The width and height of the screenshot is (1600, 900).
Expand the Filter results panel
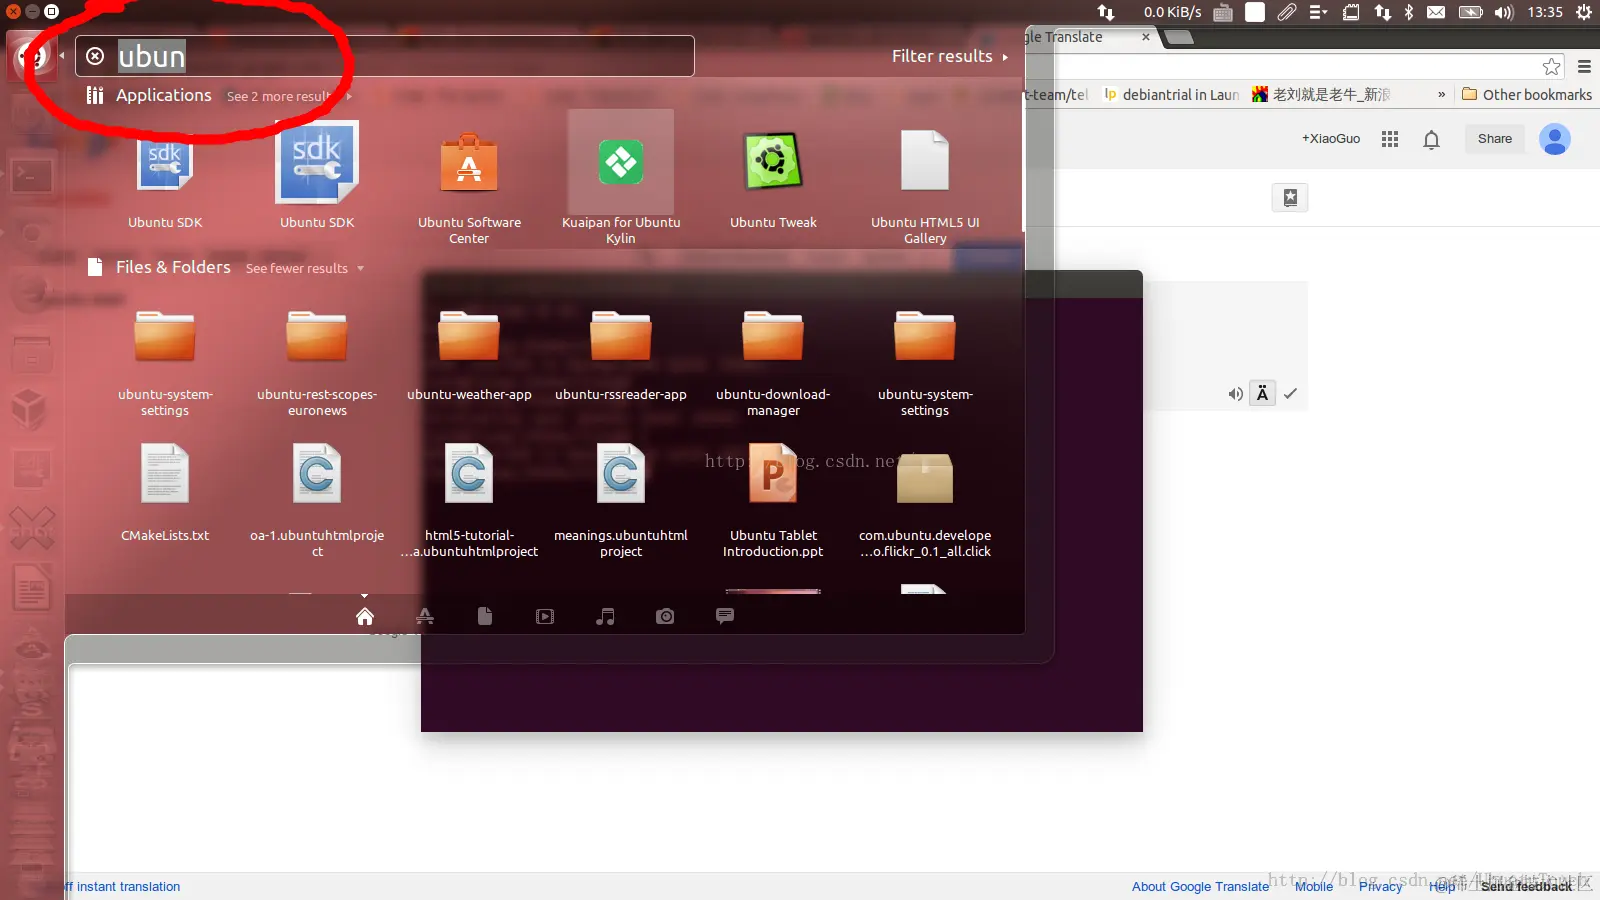point(949,56)
